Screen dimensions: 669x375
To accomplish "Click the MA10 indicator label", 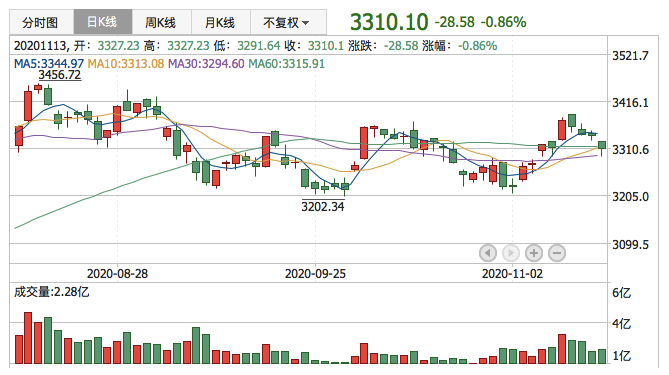I will click(125, 64).
